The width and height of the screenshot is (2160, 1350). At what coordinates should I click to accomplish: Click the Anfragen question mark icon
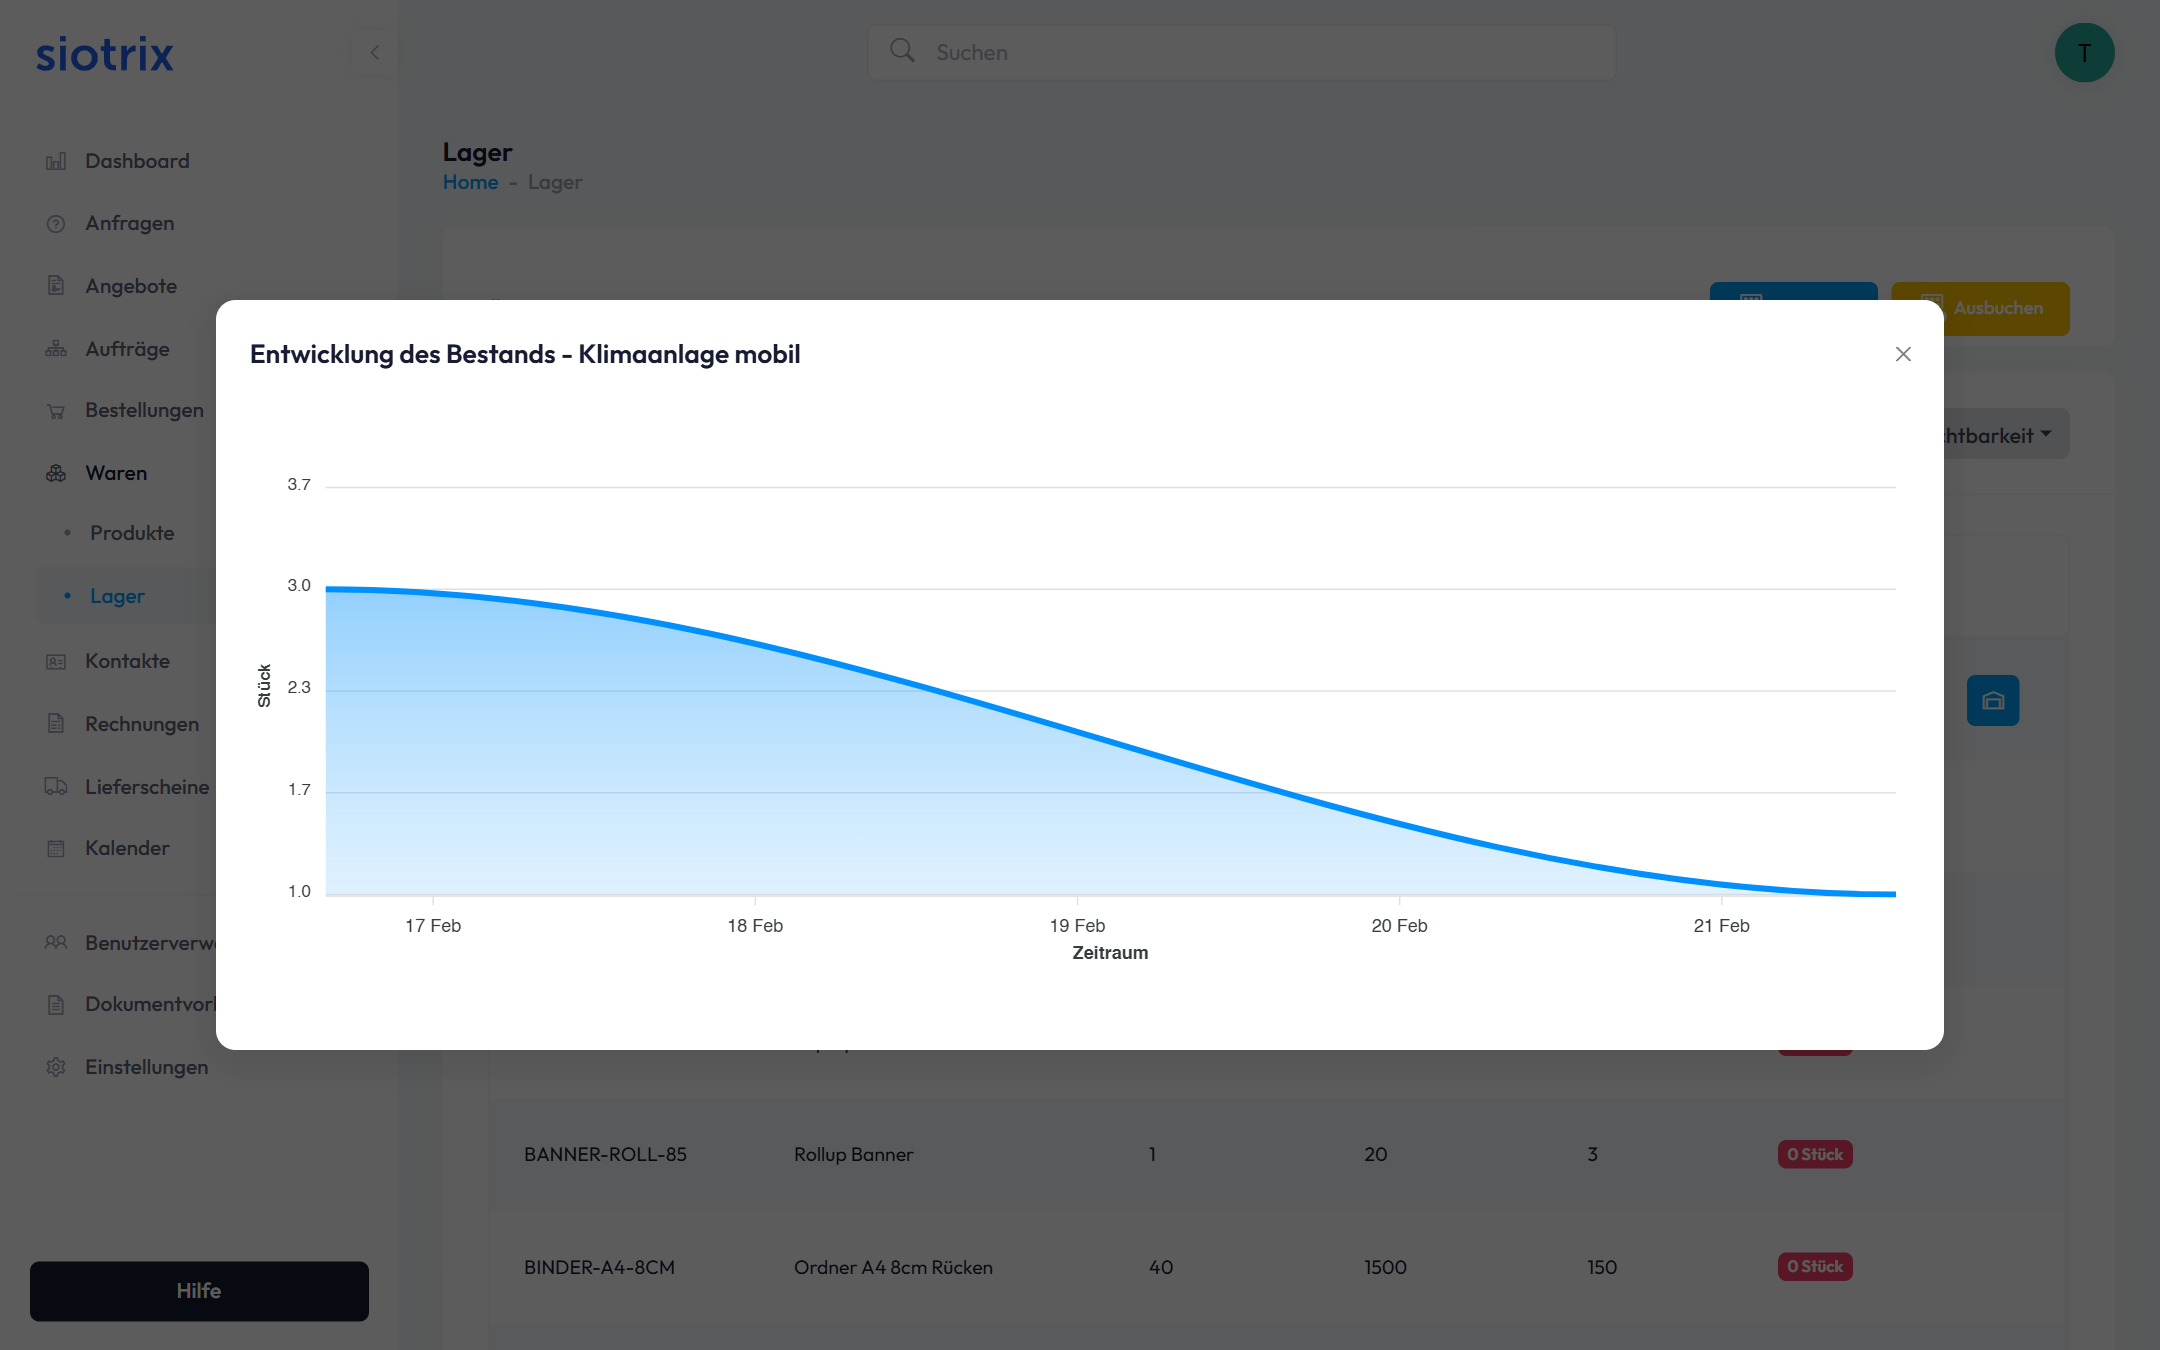pos(56,224)
